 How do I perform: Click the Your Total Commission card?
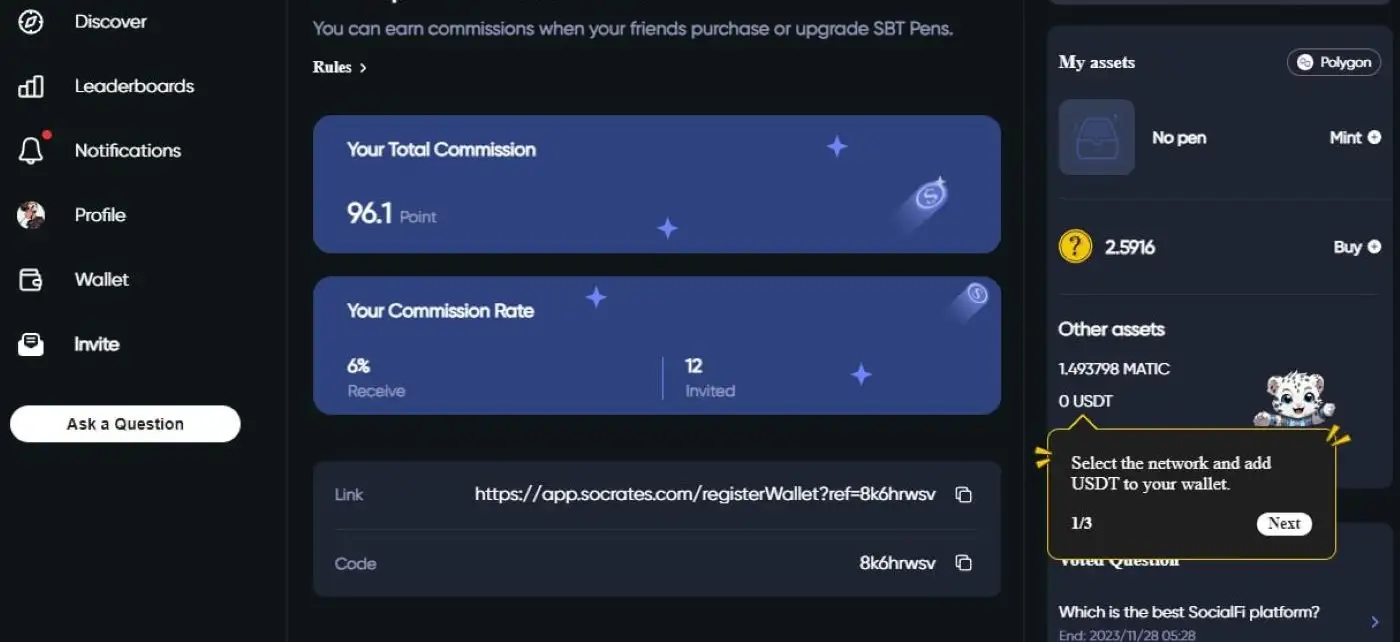tap(656, 184)
